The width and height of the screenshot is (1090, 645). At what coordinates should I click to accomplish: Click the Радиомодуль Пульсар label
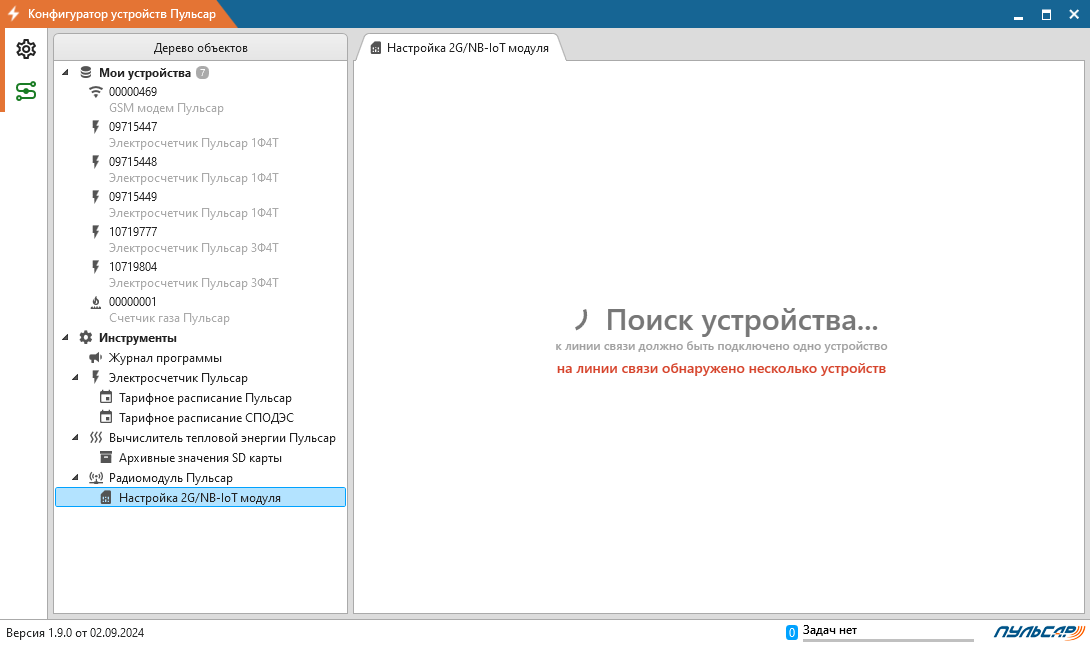click(171, 478)
